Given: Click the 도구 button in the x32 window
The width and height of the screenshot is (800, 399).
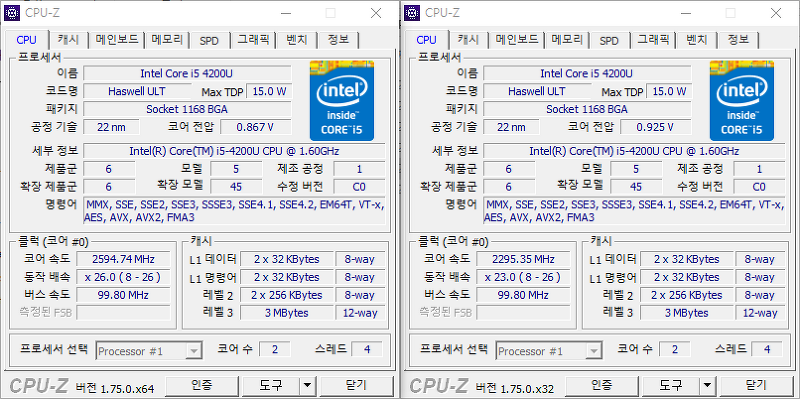Looking at the screenshot, I should point(671,385).
